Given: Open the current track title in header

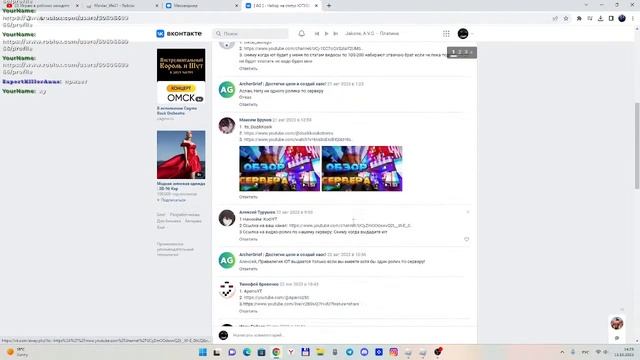Looking at the screenshot, I should click(372, 33).
